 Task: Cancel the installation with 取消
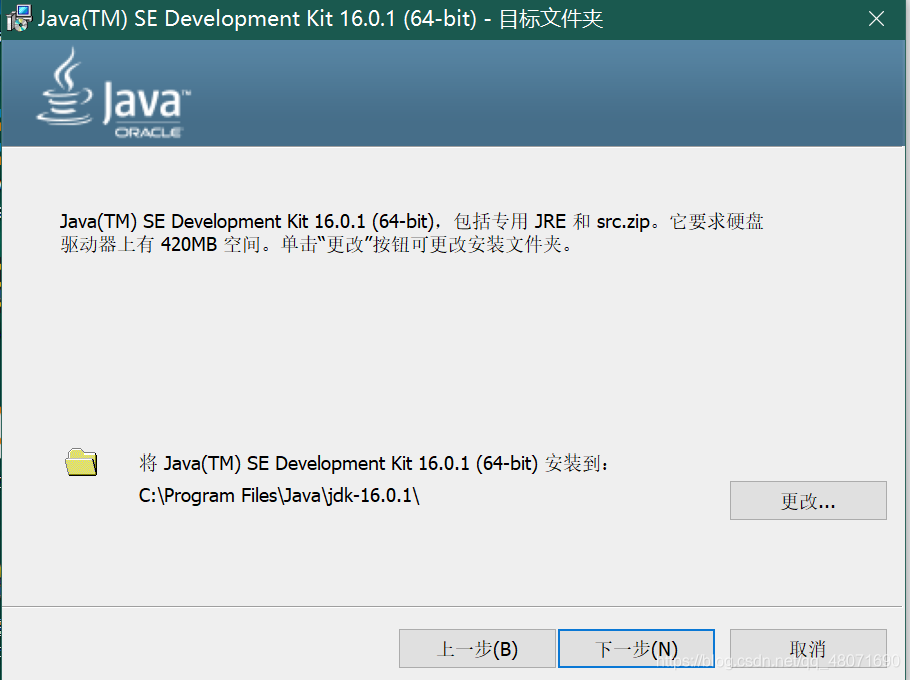click(x=808, y=649)
